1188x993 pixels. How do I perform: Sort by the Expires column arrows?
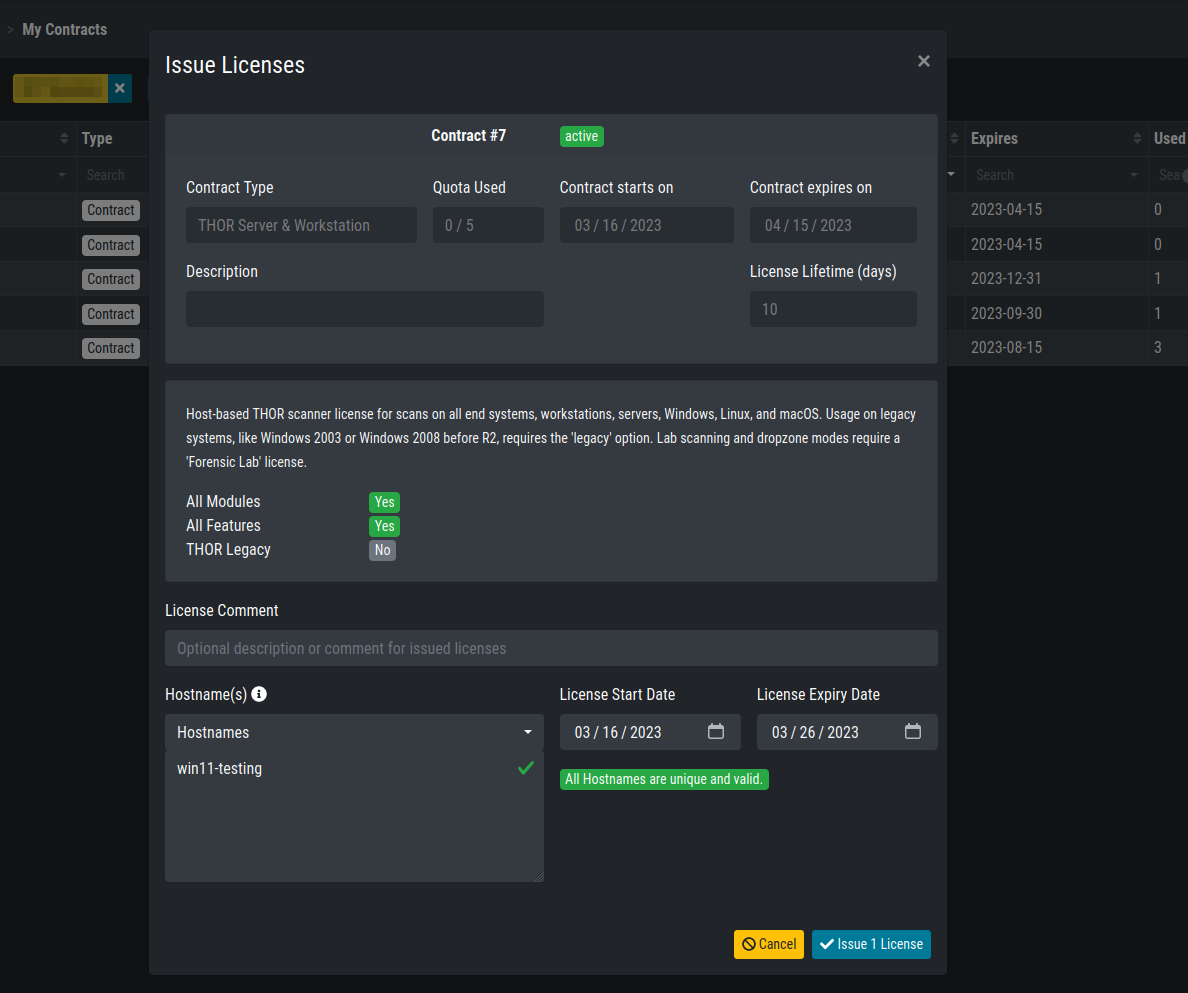point(1136,138)
